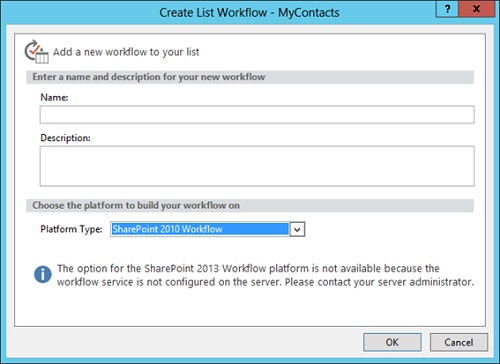
Task: Click the Create List Workflow title bar
Action: point(249,13)
